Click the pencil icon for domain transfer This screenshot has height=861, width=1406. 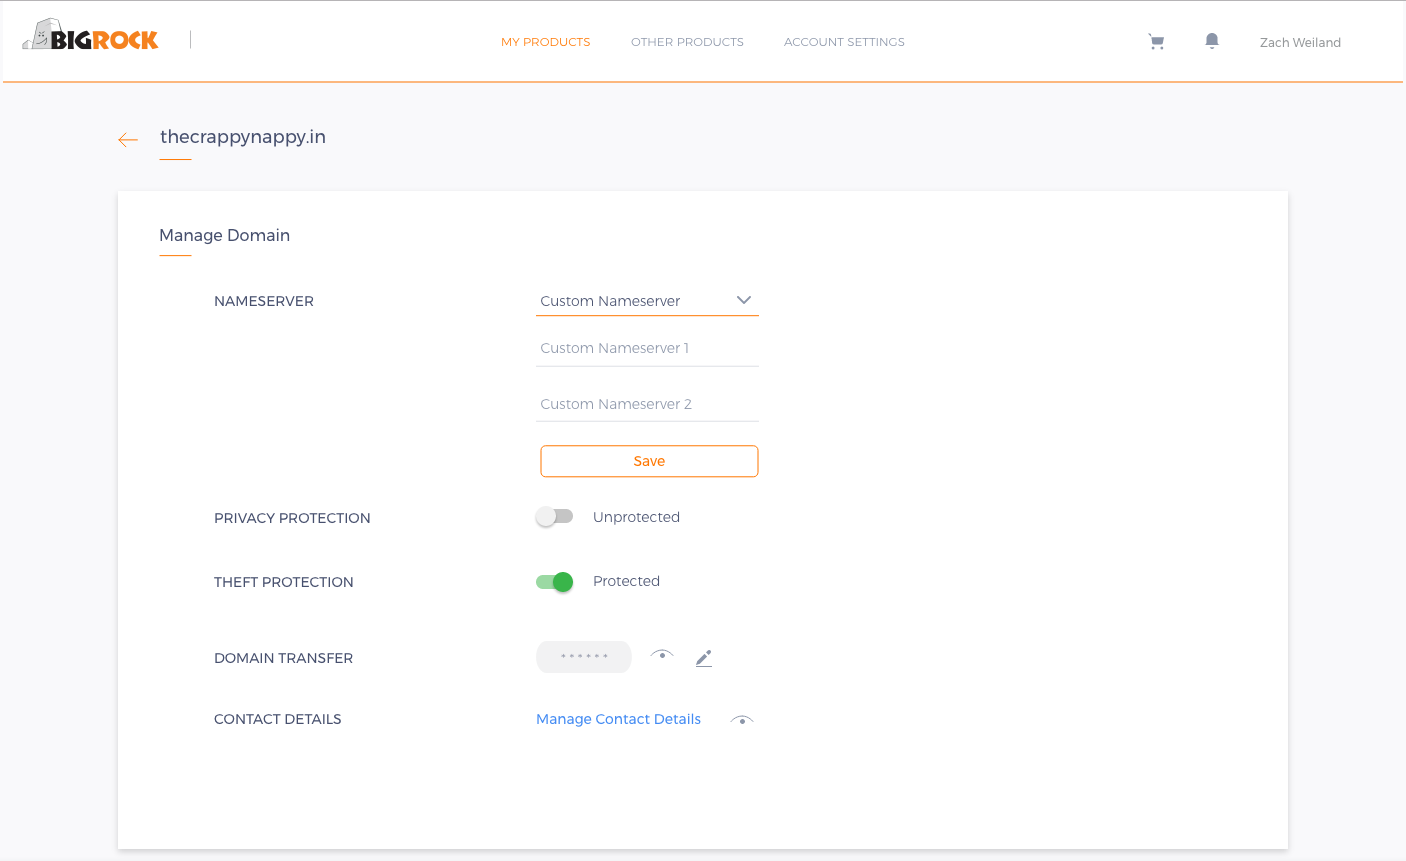point(704,658)
